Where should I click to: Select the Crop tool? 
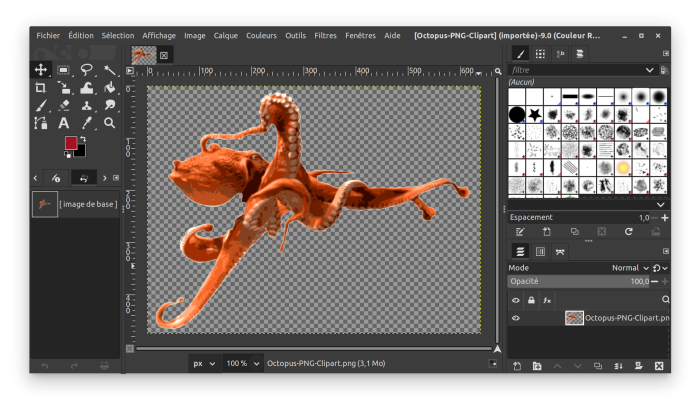click(41, 88)
